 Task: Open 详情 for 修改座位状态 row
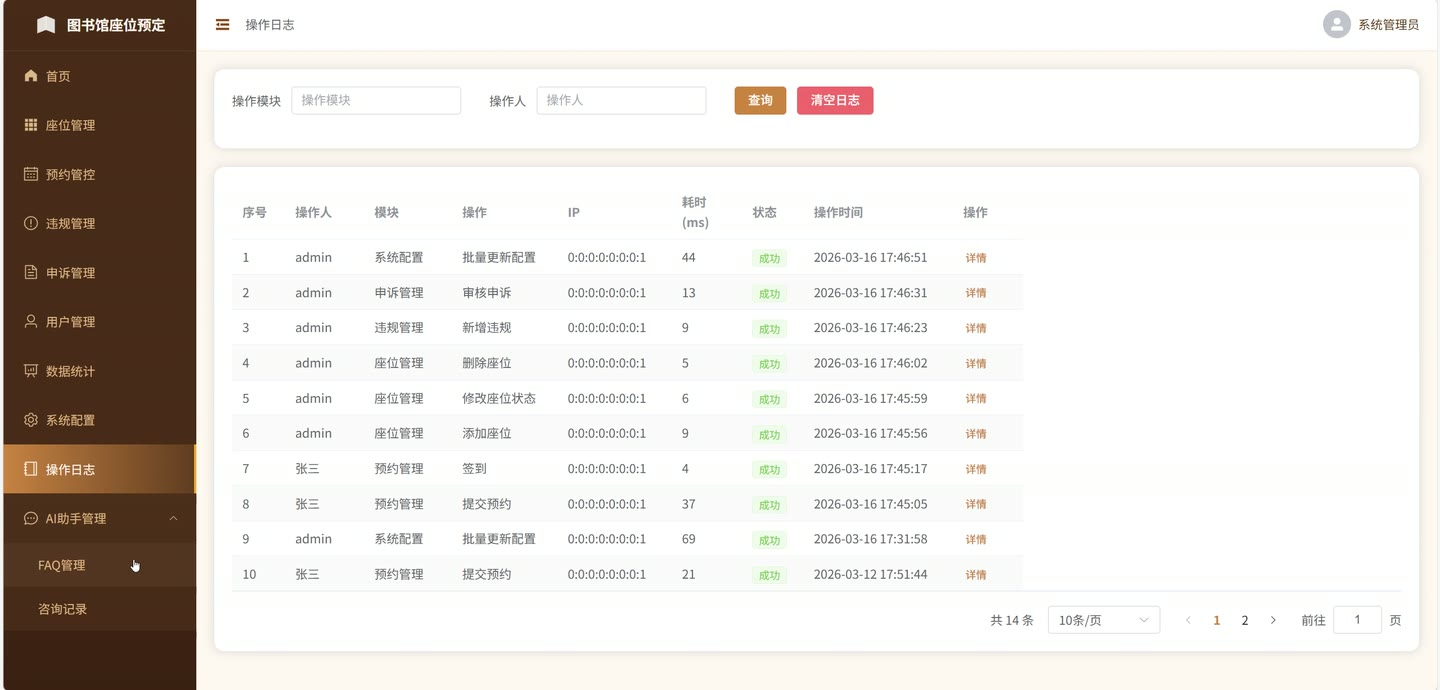(x=976, y=398)
